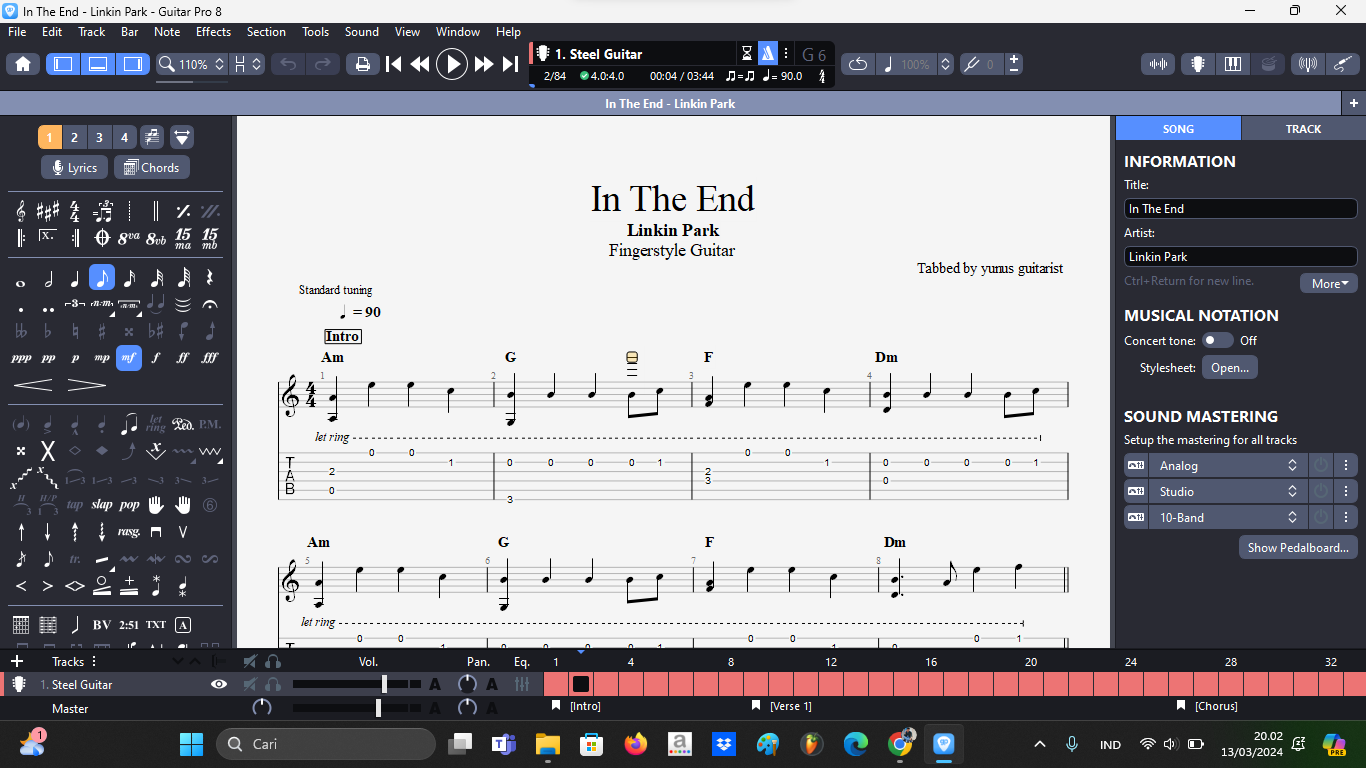The height and width of the screenshot is (768, 1366).
Task: Toggle 10-Band equalizer power button
Action: click(1321, 517)
